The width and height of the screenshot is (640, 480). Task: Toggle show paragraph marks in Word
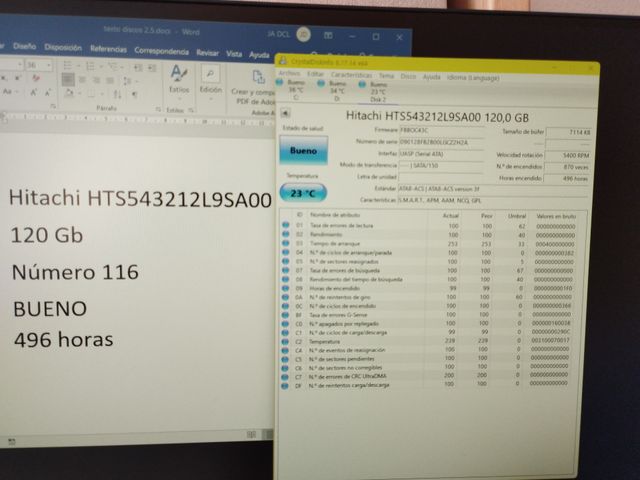(134, 94)
